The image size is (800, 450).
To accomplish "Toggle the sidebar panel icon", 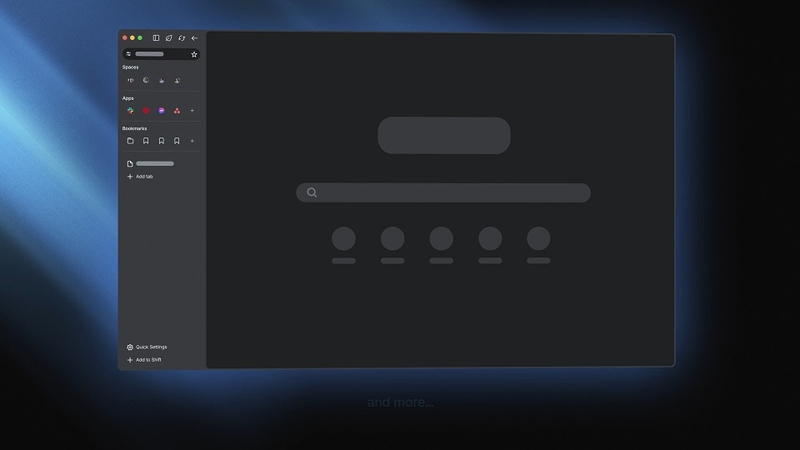I will coord(156,38).
